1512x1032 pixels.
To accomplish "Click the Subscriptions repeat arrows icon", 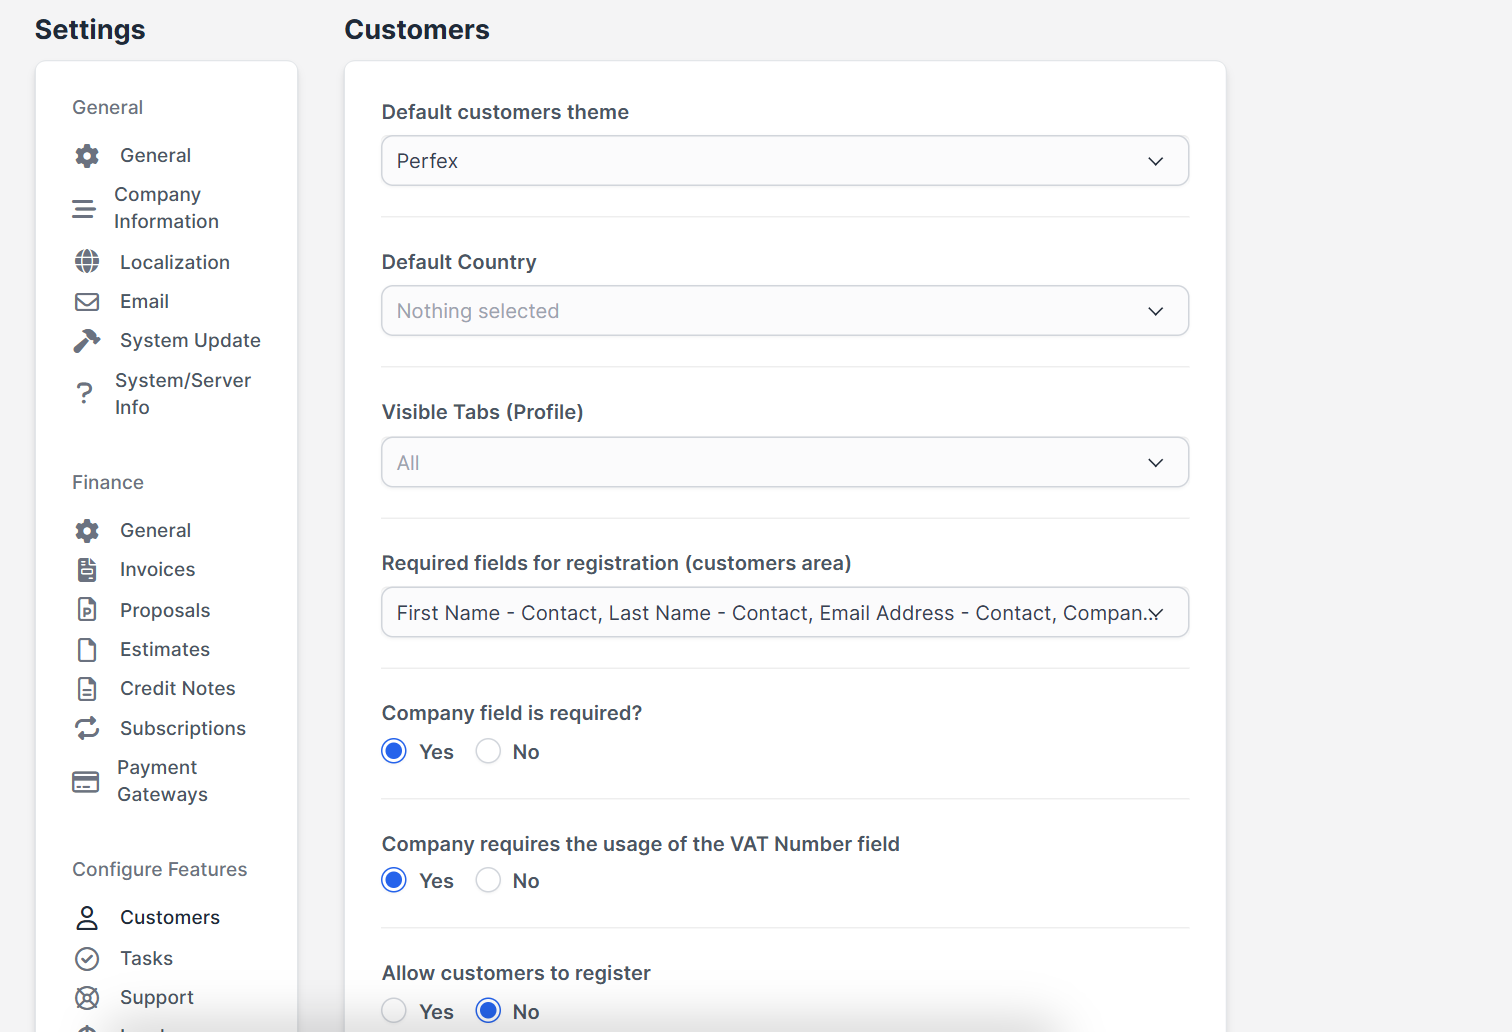I will [x=87, y=728].
